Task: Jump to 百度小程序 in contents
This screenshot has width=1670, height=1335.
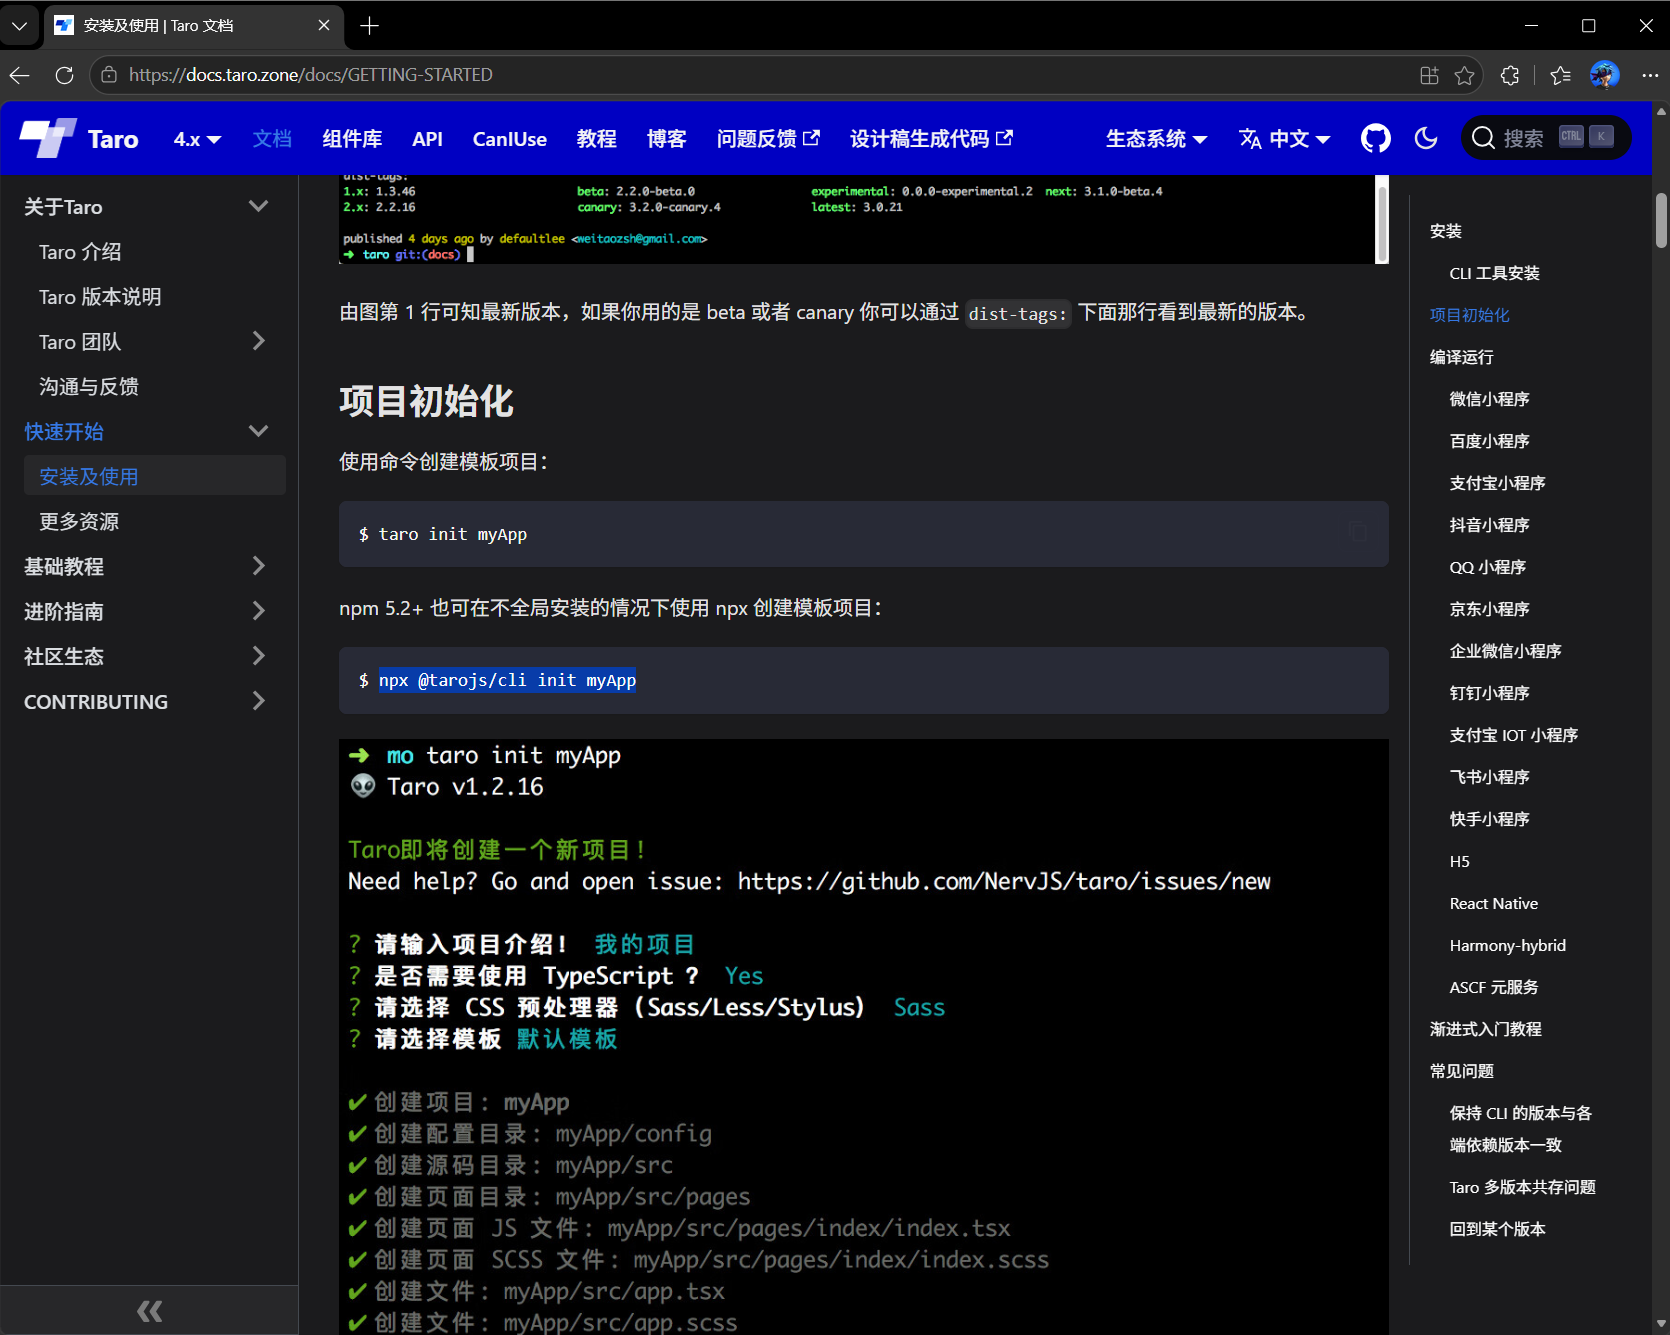Action: click(x=1489, y=441)
